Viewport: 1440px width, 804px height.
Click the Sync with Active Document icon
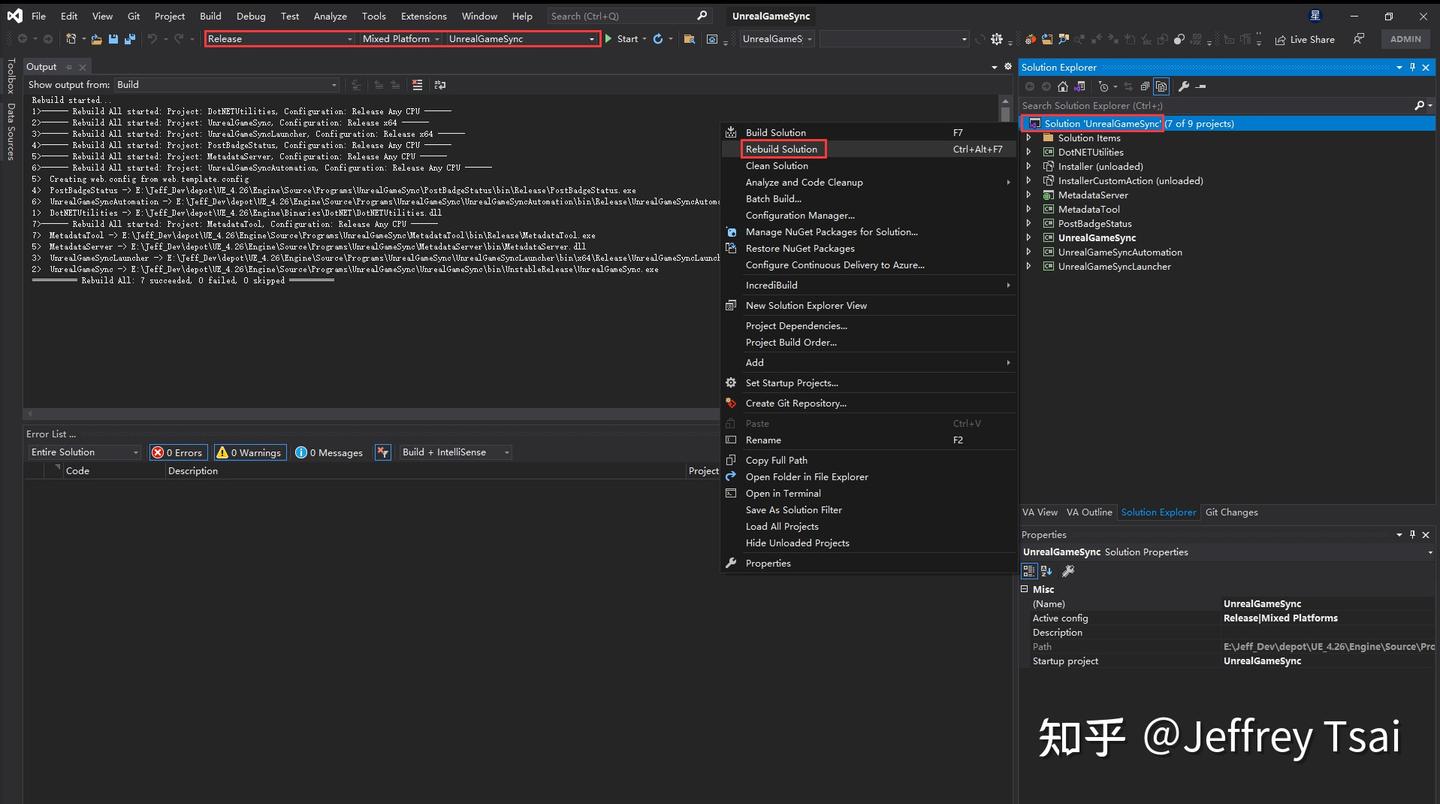coord(1128,86)
